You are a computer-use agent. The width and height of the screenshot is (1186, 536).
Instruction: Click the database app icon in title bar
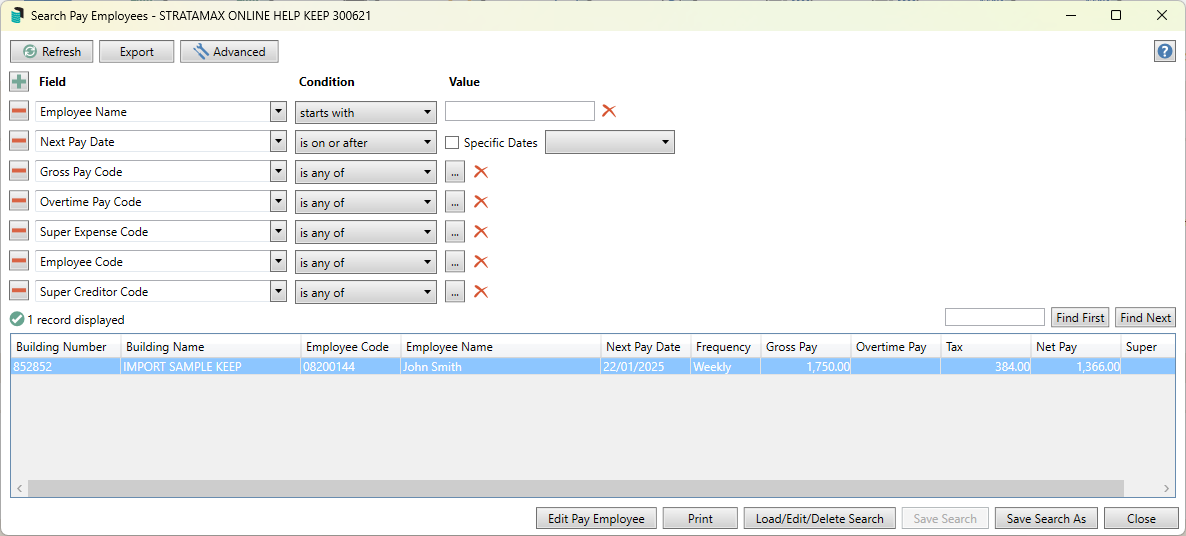pos(17,16)
